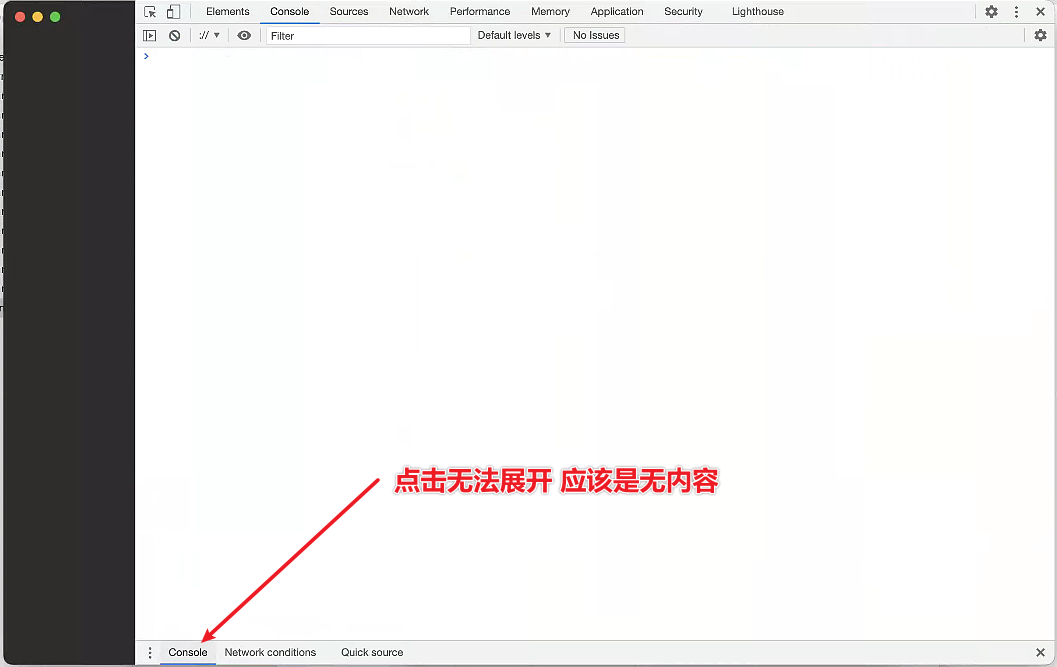Open the JavaScript context dropdown
1057x667 pixels.
[x=209, y=35]
